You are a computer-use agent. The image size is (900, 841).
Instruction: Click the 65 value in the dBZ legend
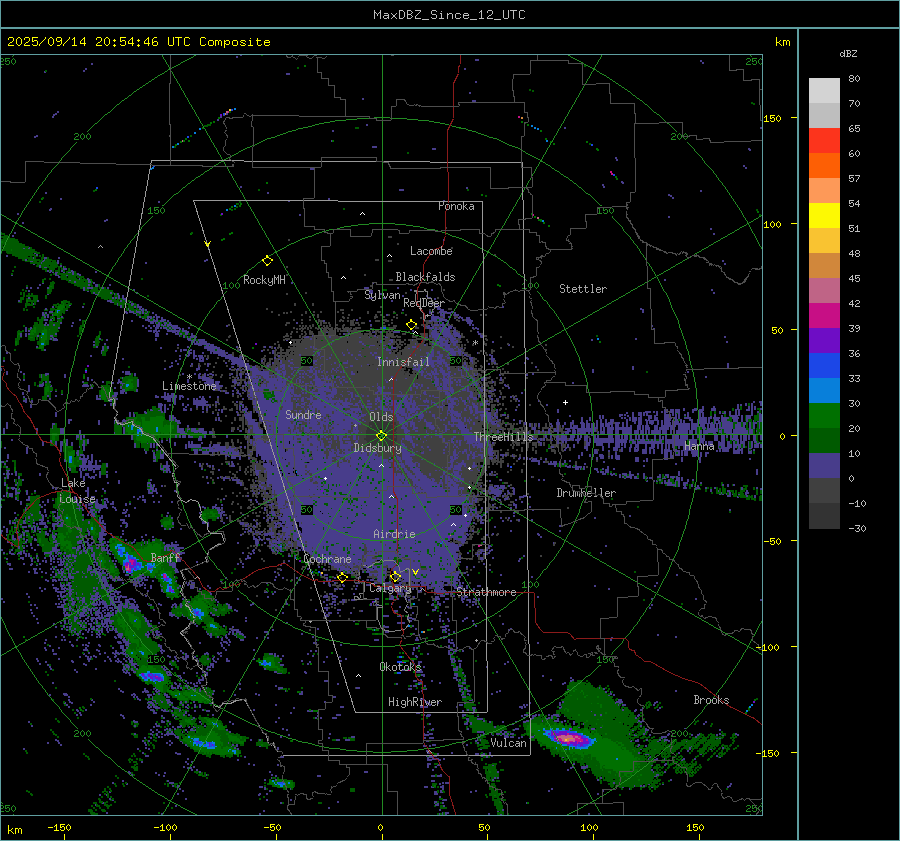(x=854, y=129)
